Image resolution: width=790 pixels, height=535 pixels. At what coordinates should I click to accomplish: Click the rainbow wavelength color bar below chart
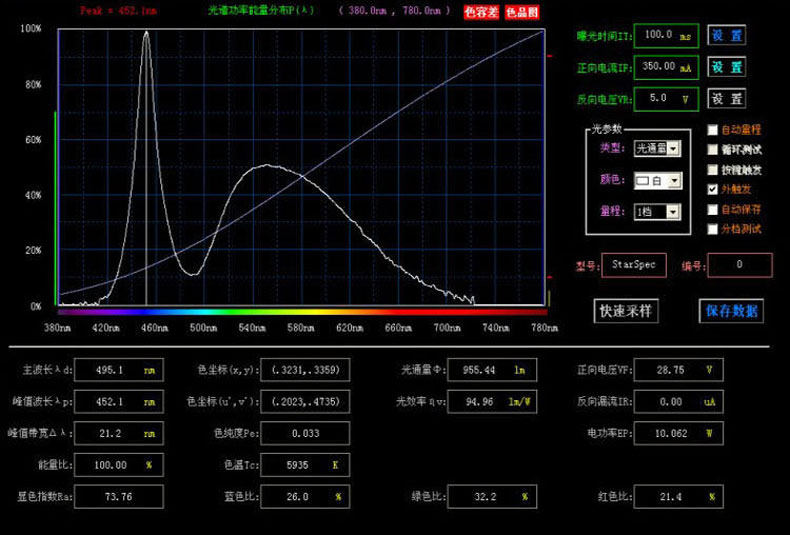301,312
